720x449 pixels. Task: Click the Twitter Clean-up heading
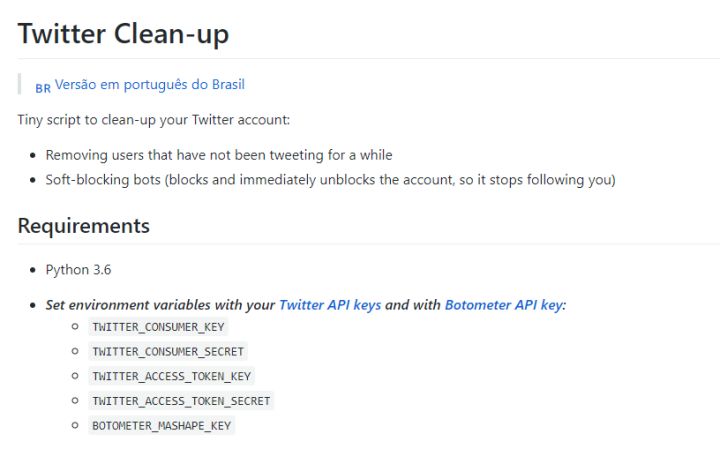(x=123, y=34)
